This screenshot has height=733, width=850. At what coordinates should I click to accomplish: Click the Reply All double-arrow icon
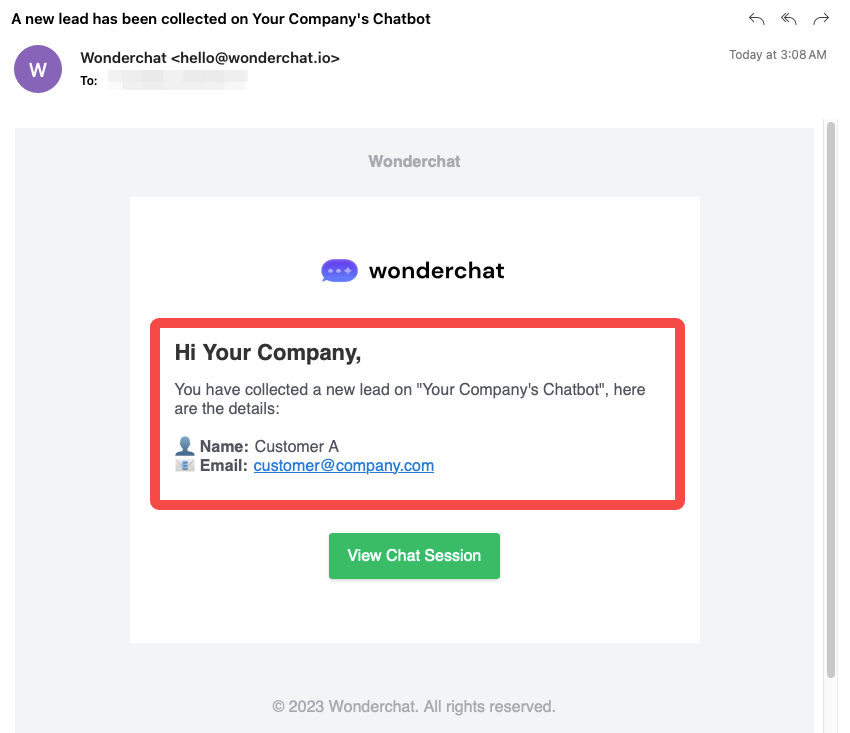(x=789, y=19)
